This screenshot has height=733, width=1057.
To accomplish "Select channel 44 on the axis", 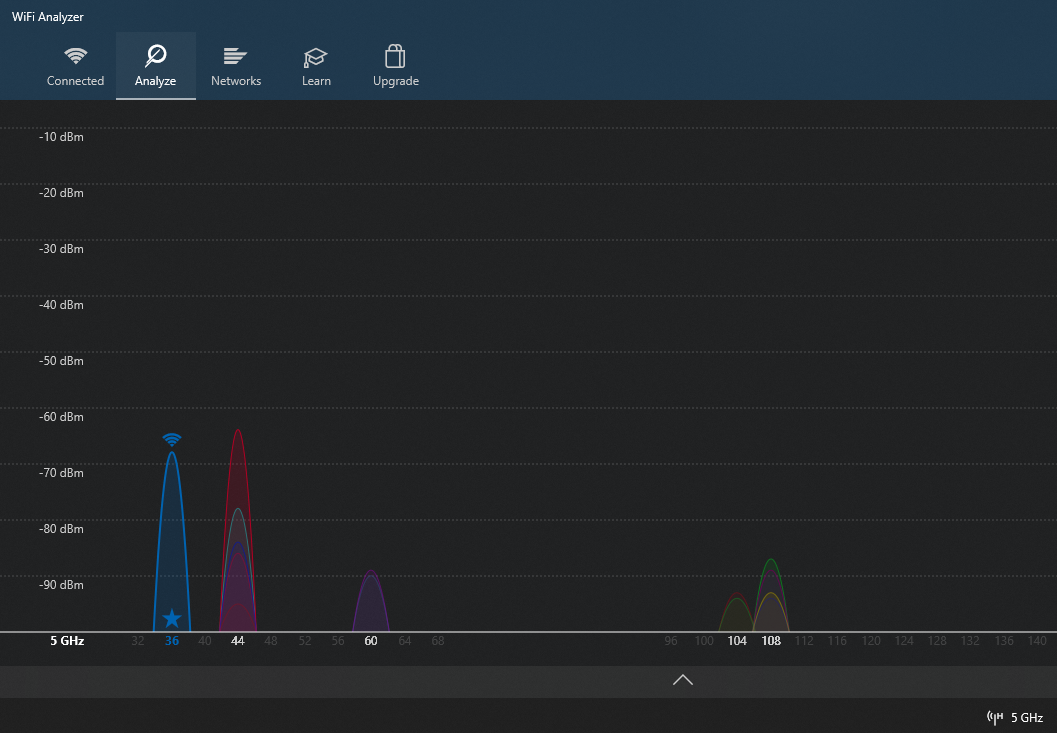I will click(237, 641).
